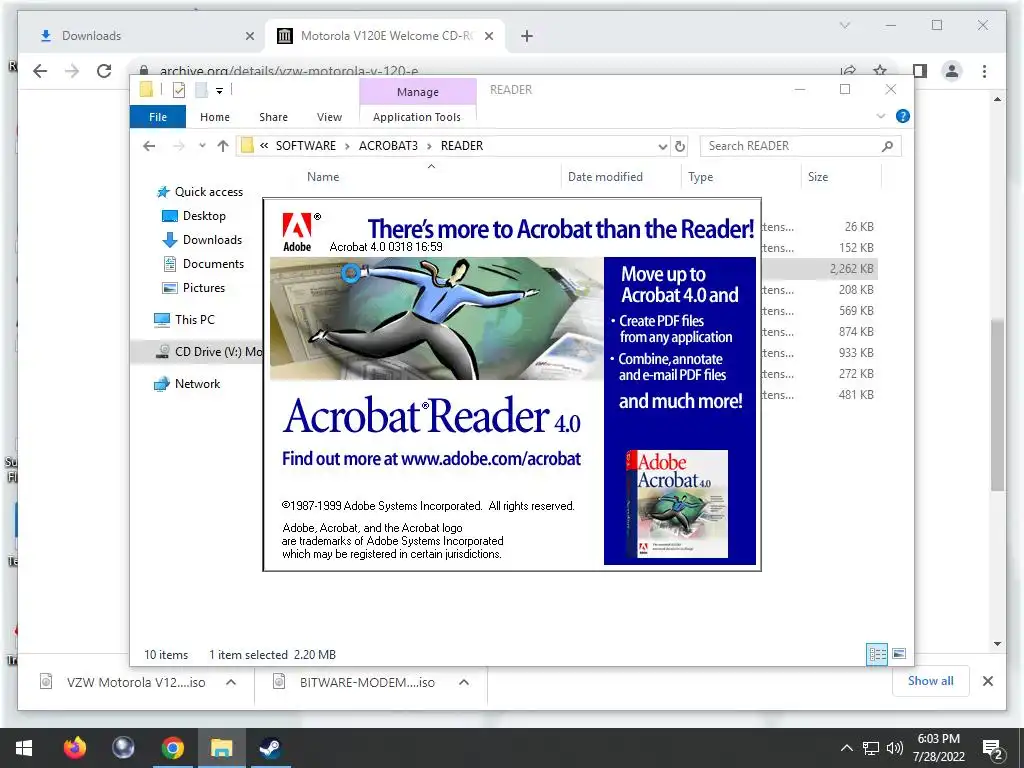Click the quick access Properties checkmark icon
This screenshot has width=1024, height=768.
click(x=179, y=90)
